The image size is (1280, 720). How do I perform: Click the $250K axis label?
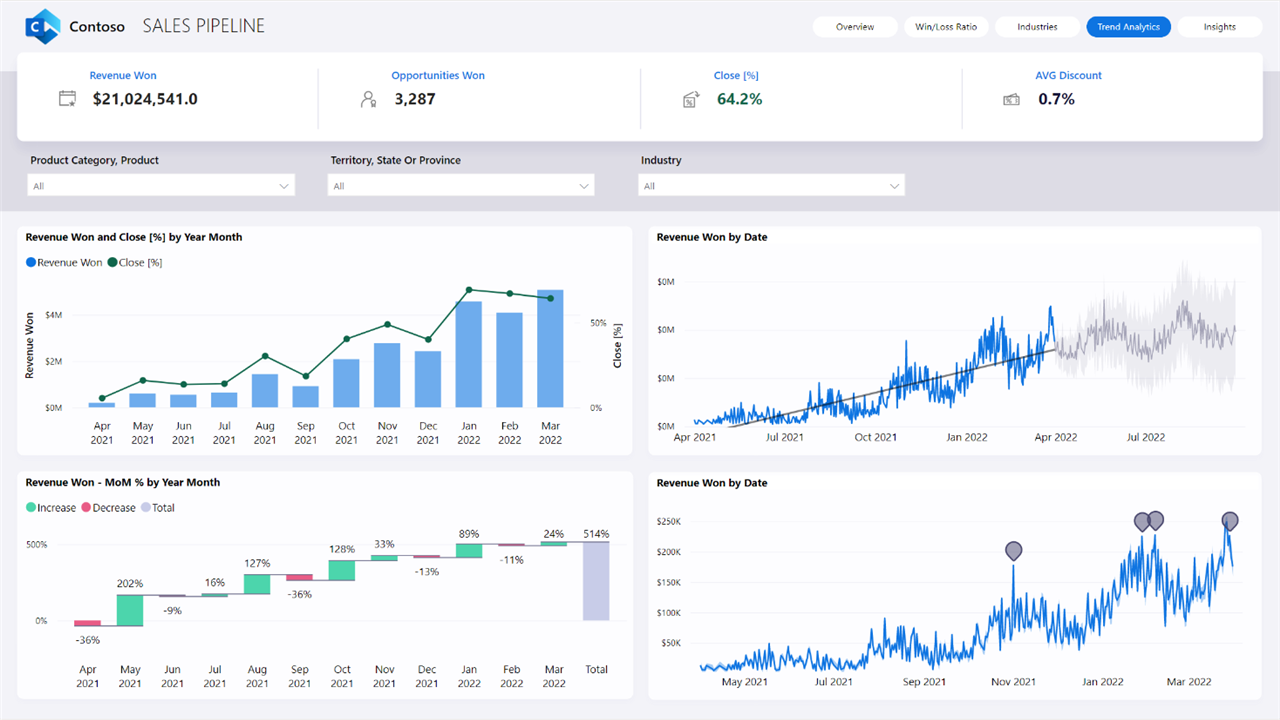pyautogui.click(x=668, y=522)
